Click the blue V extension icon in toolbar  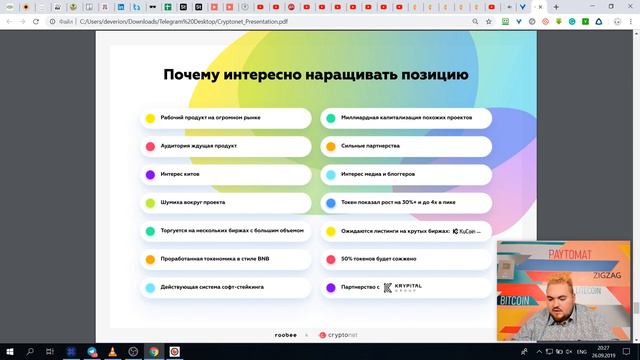(x=518, y=22)
